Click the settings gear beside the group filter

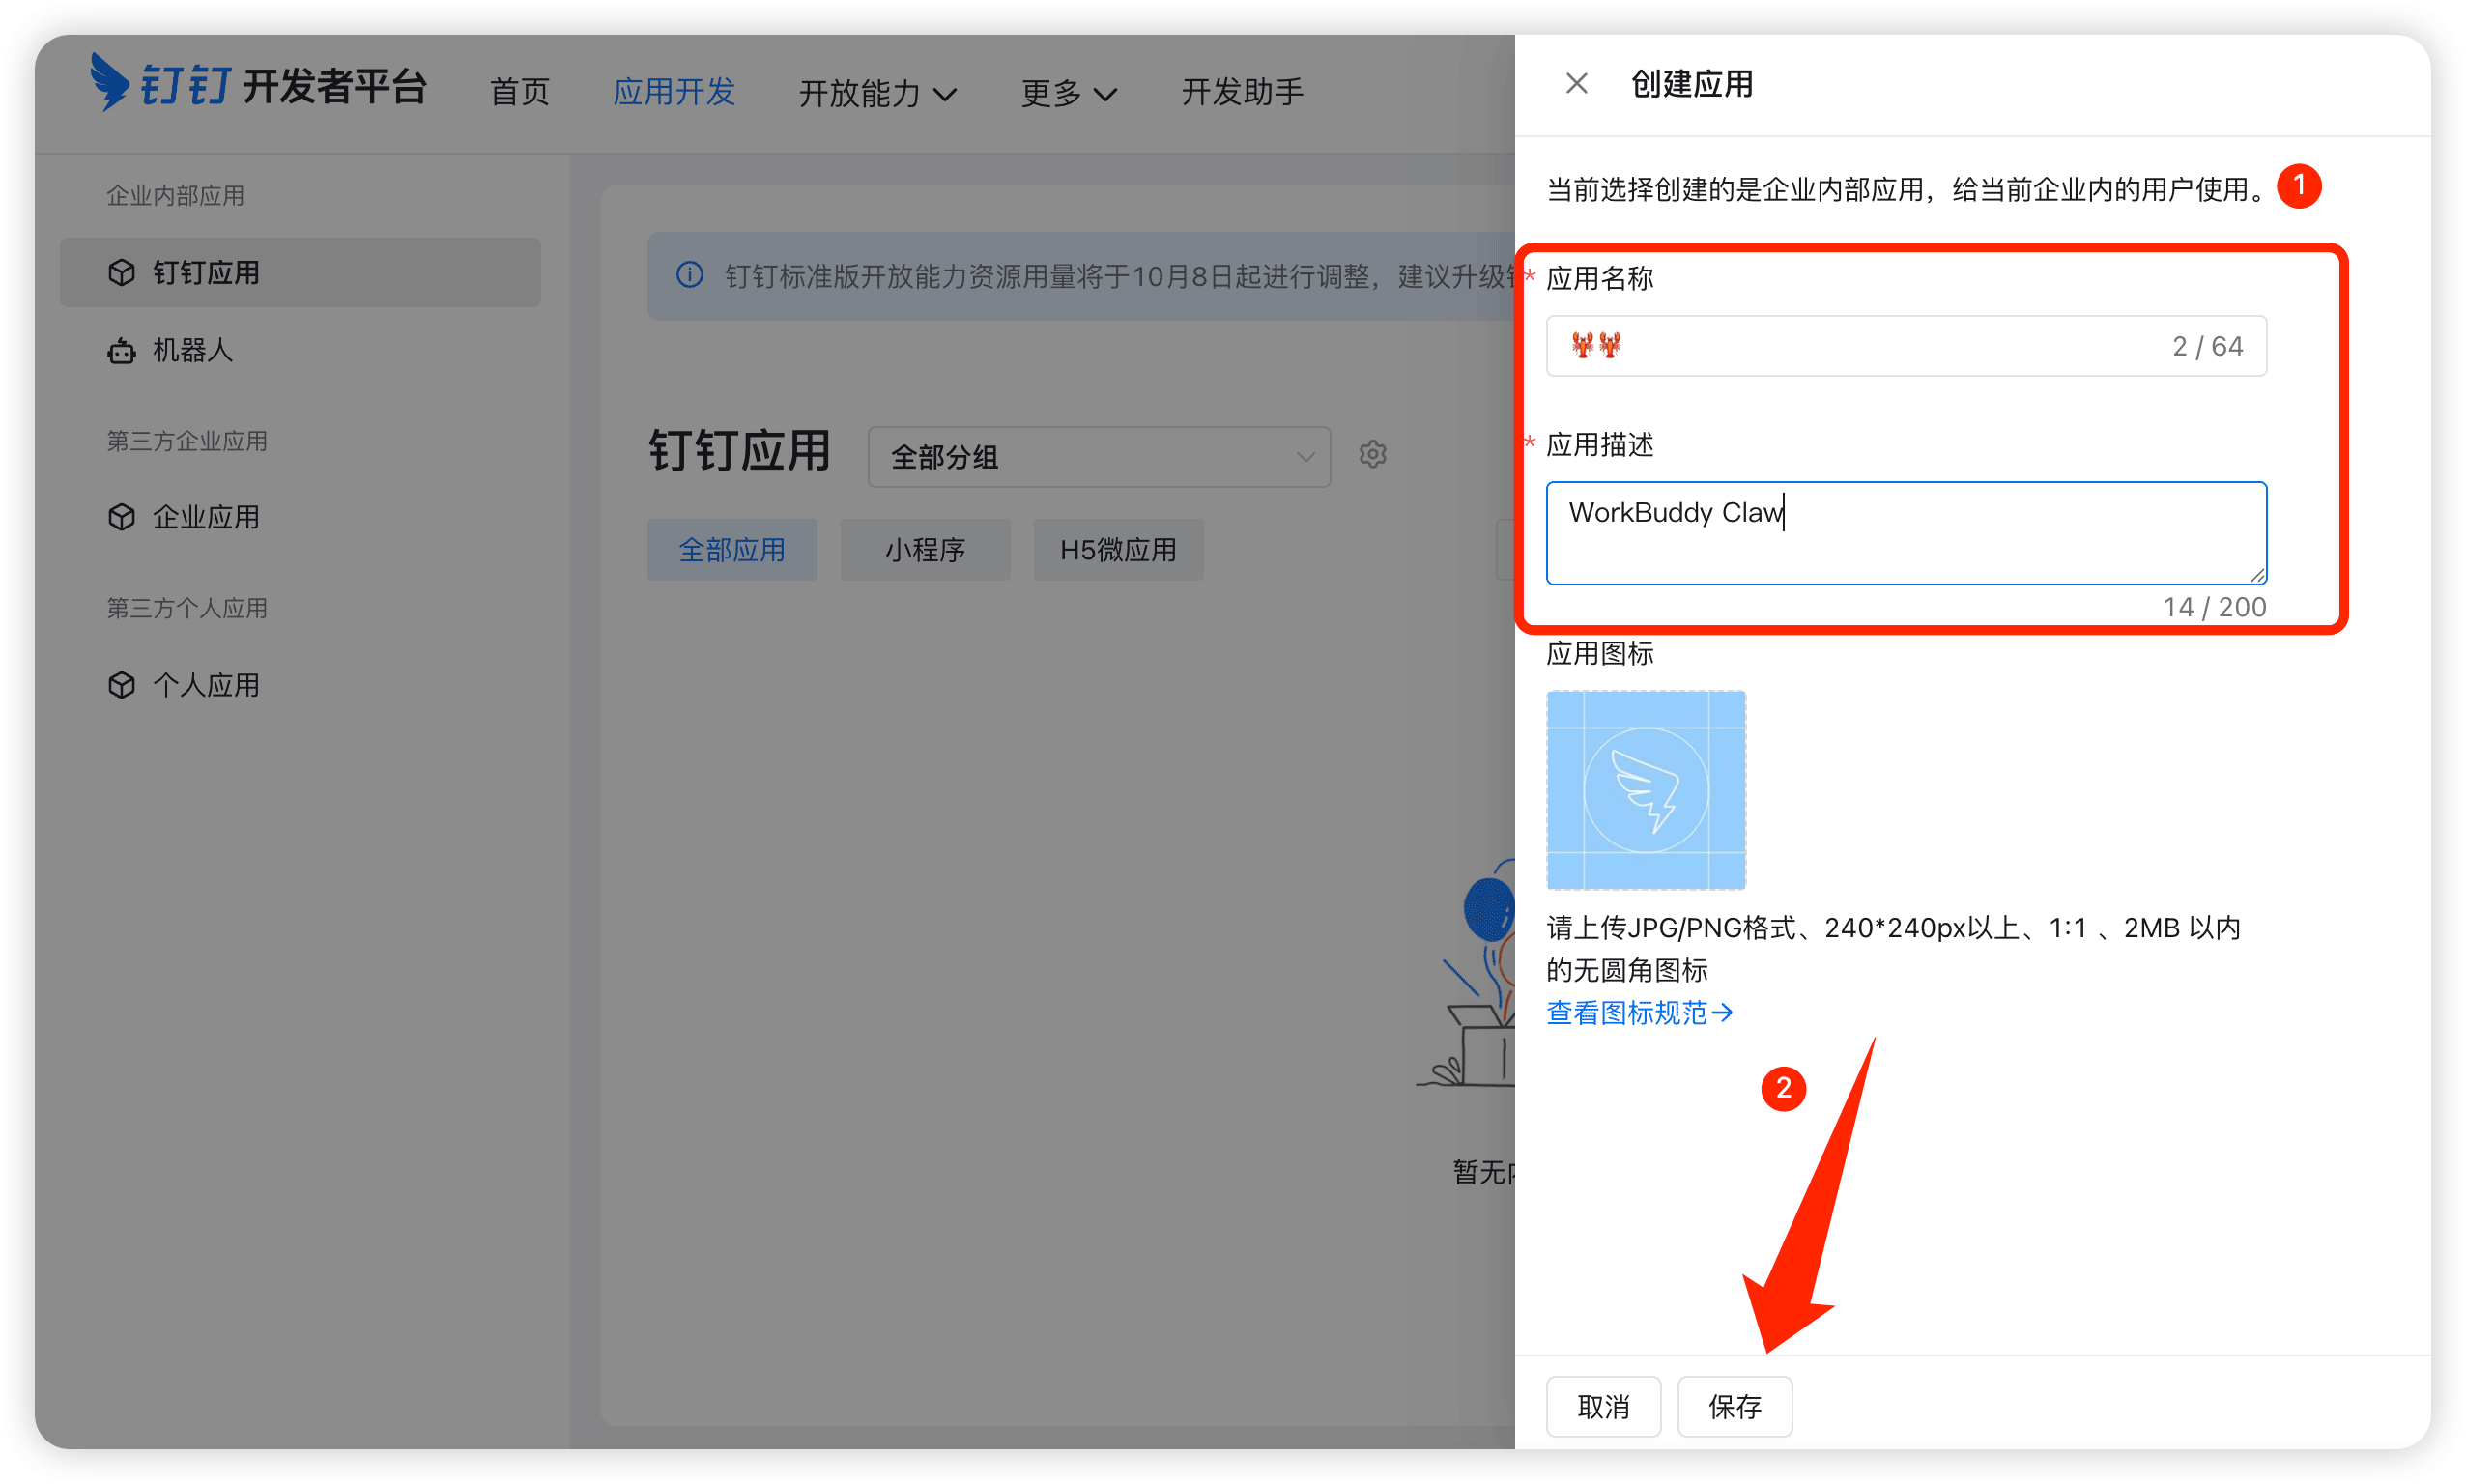pyautogui.click(x=1373, y=454)
